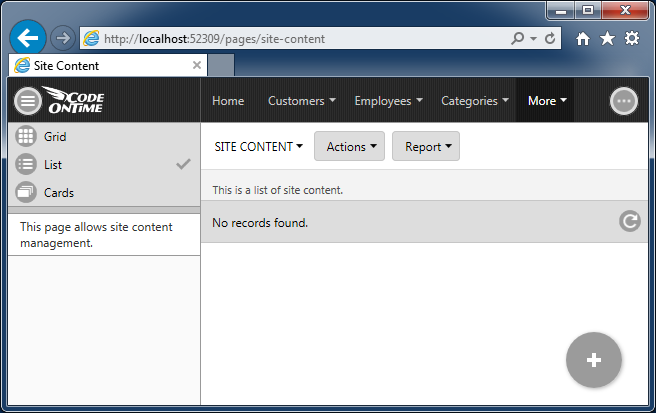Screen dimensions: 656x413
Task: Select the List view option
Action: [54, 165]
